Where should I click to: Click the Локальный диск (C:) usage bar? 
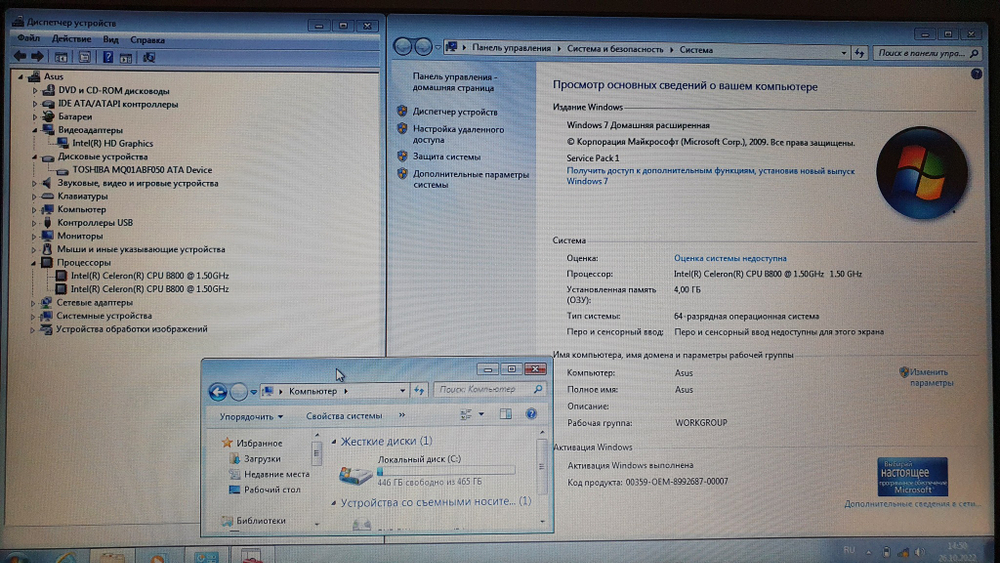point(445,471)
